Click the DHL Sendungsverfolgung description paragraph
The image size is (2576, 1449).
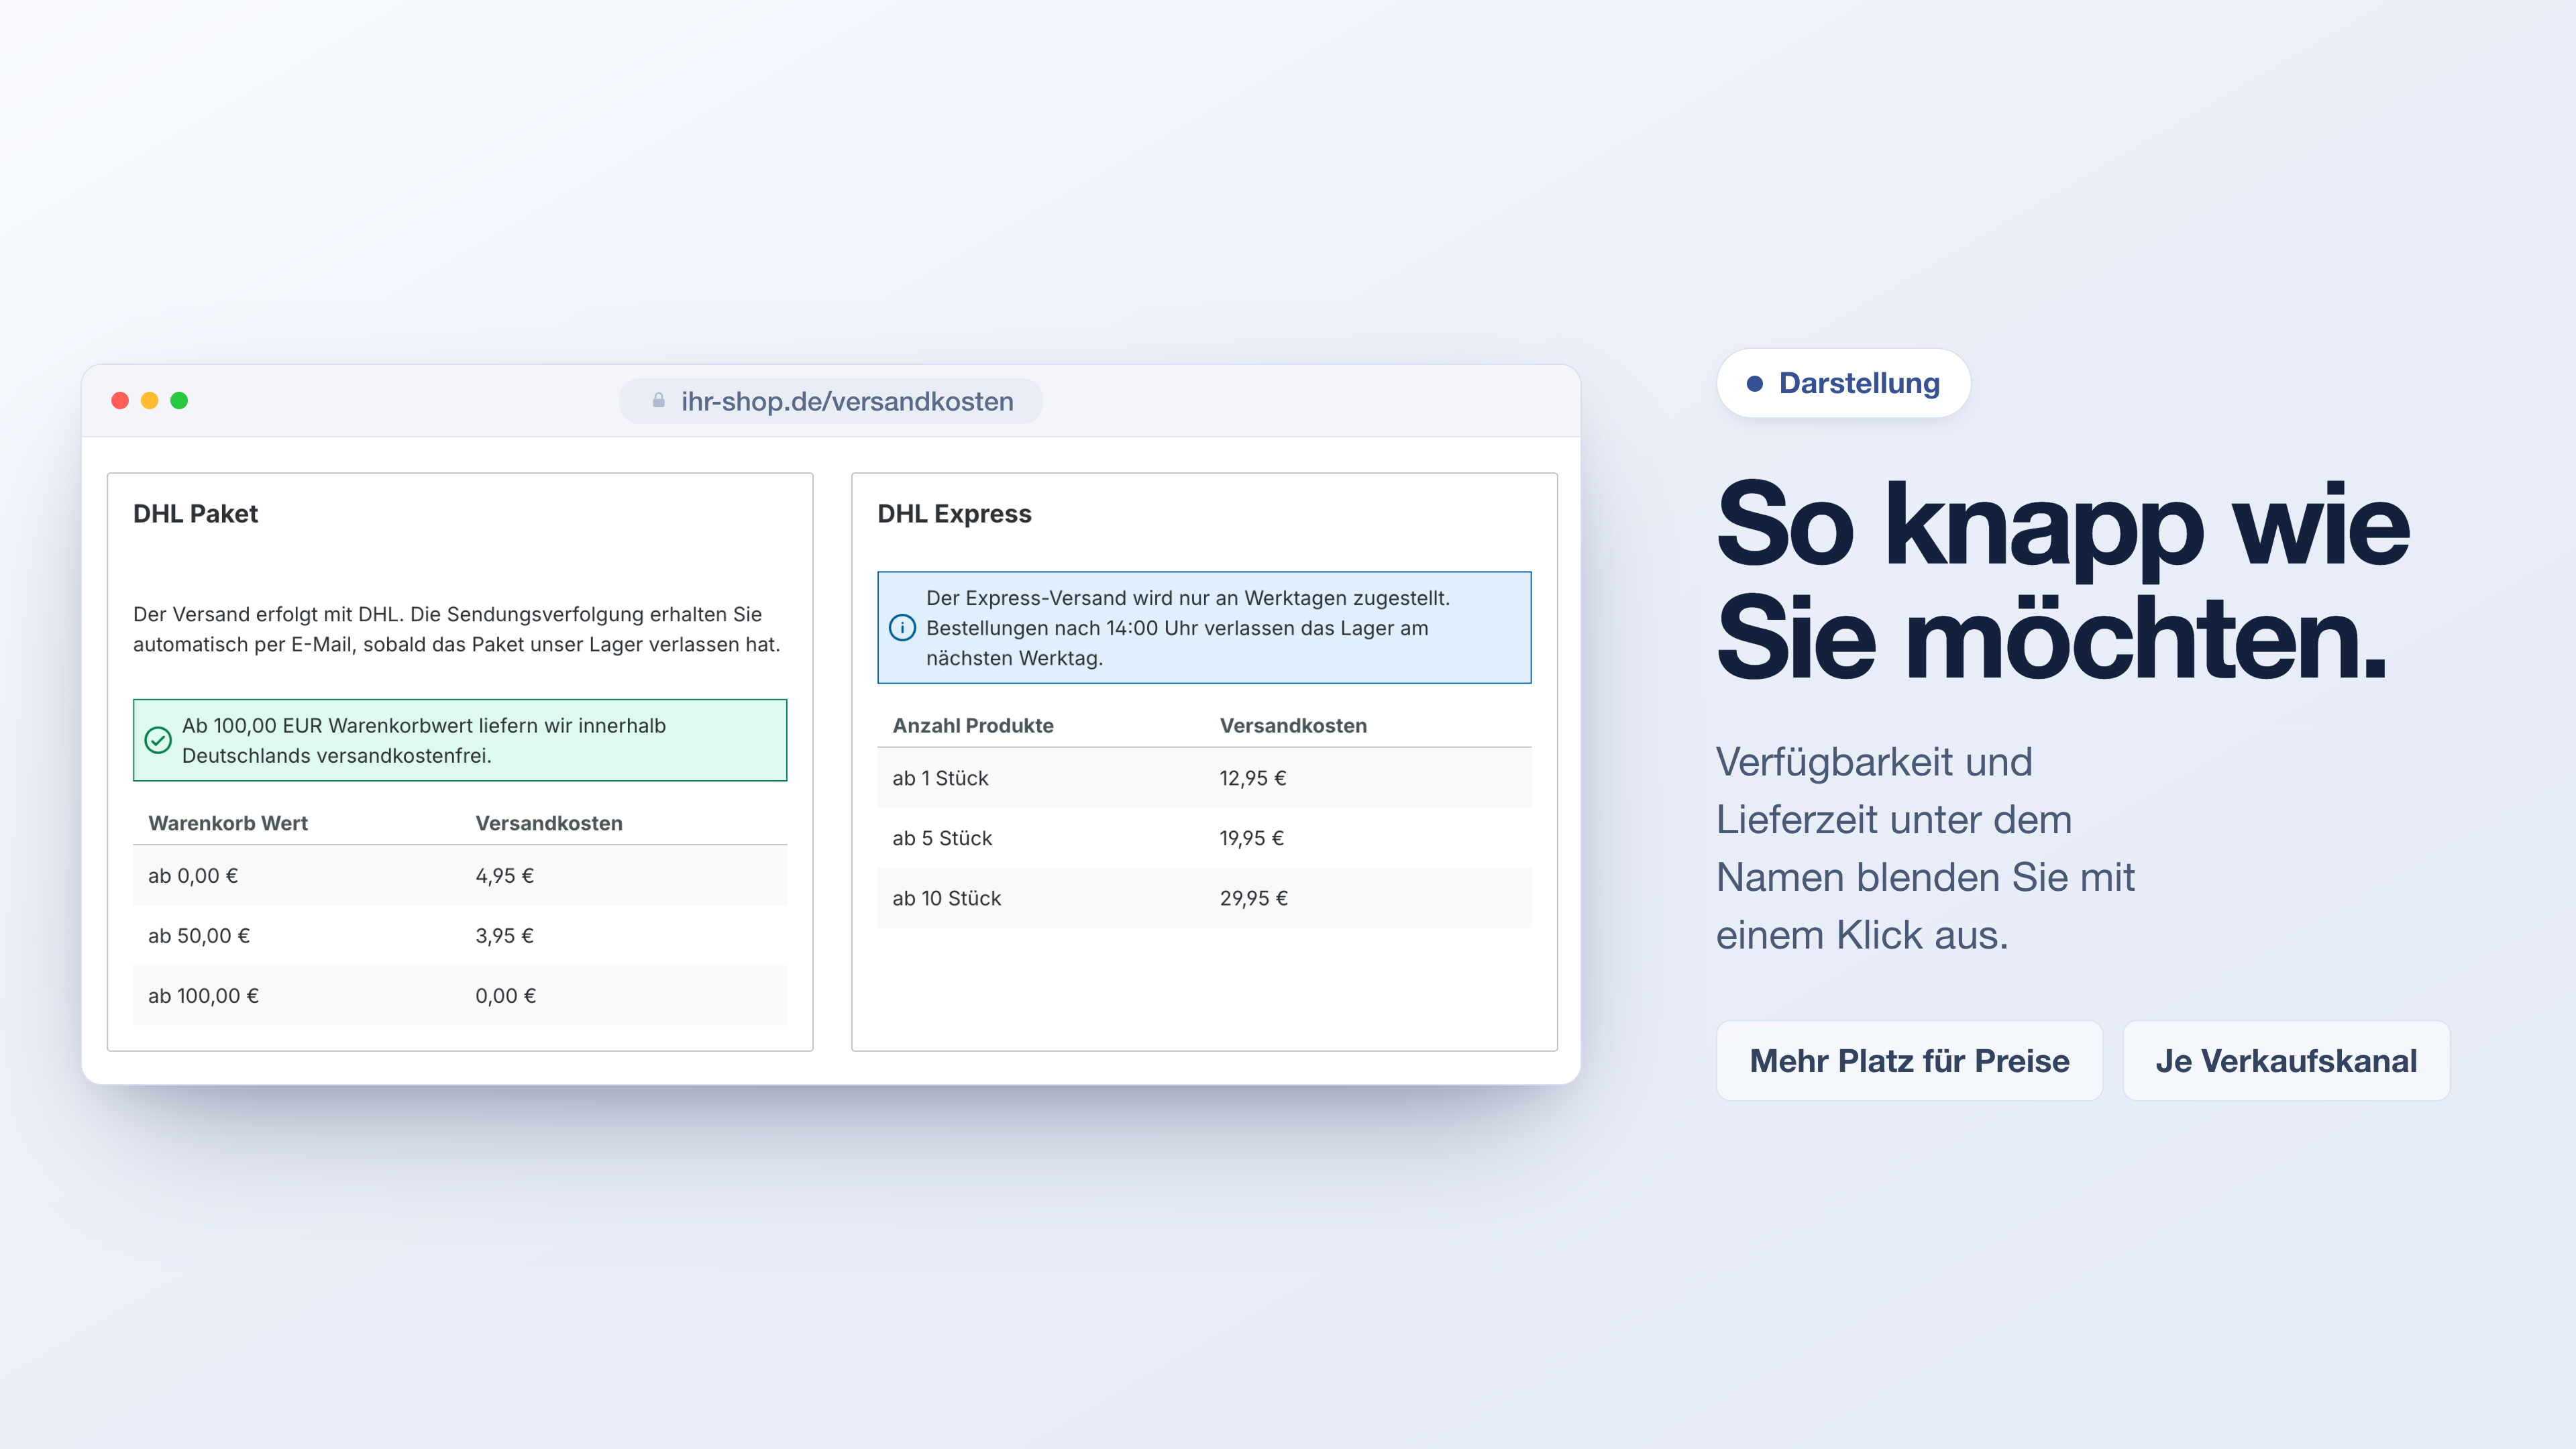456,629
